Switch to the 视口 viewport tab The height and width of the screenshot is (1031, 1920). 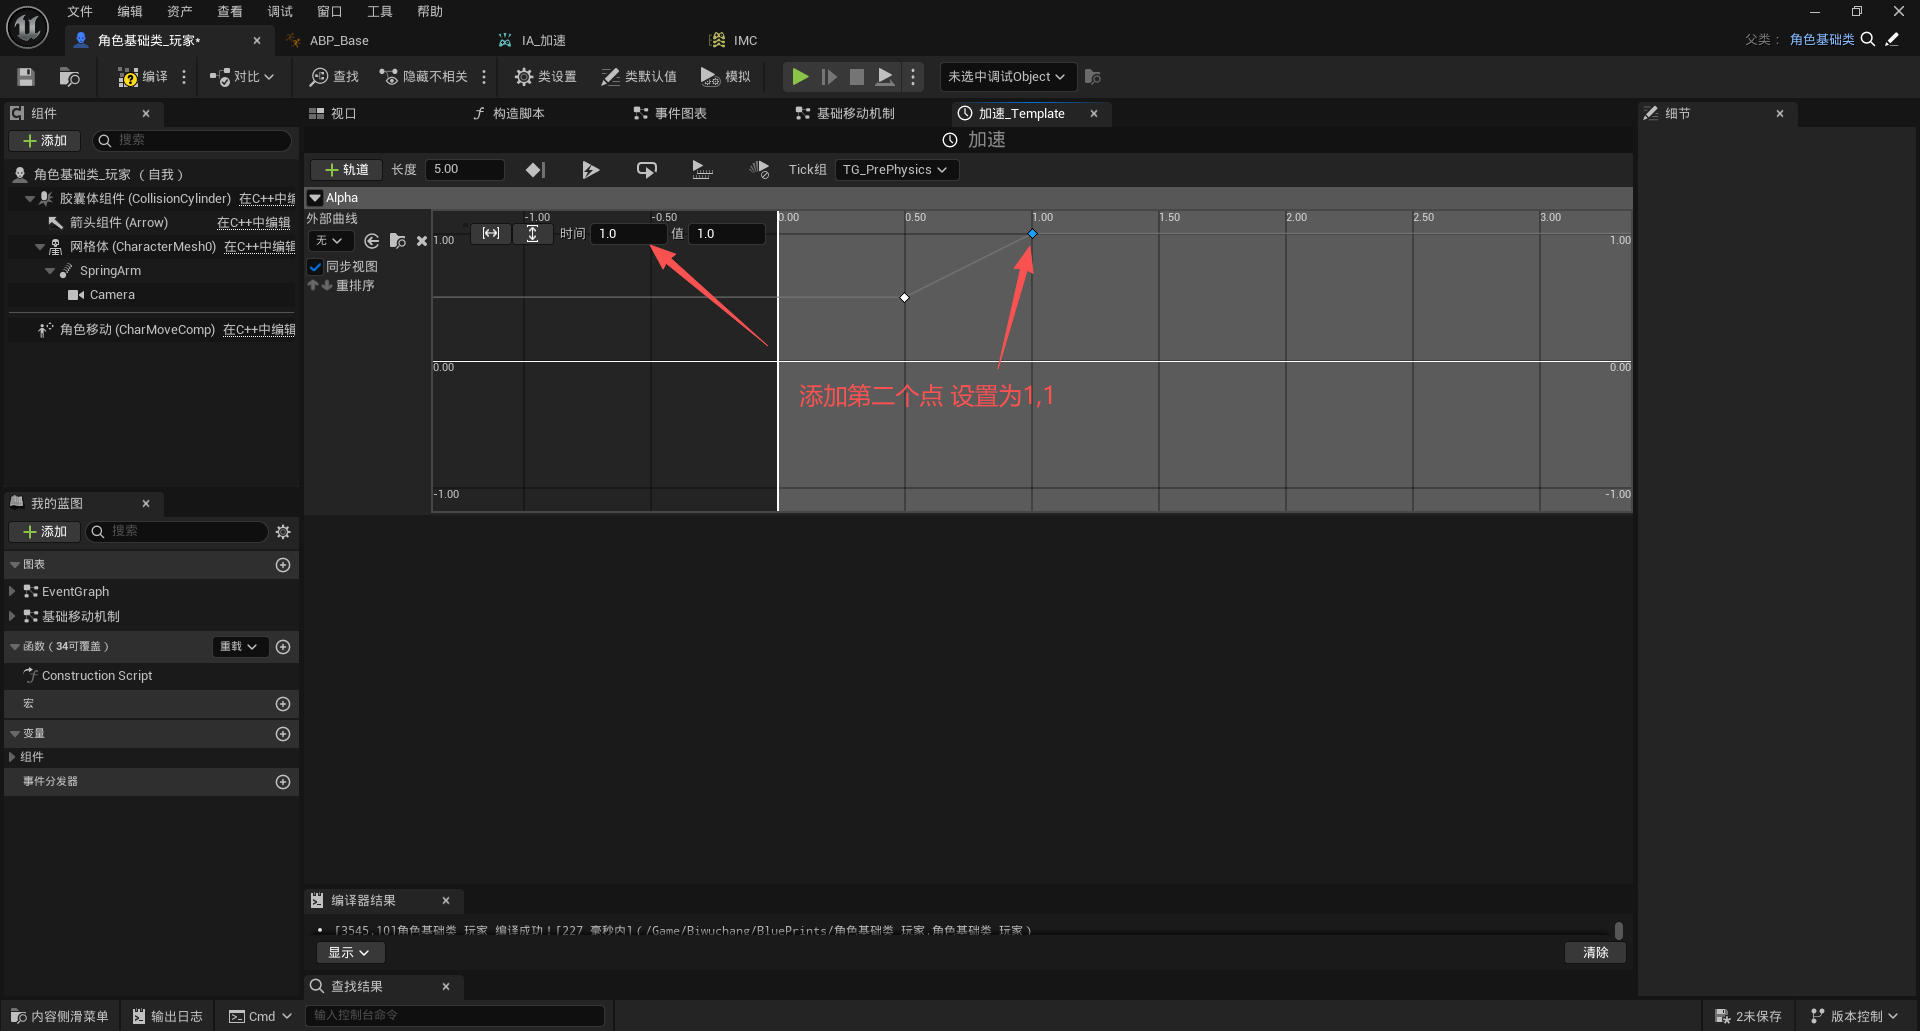343,114
